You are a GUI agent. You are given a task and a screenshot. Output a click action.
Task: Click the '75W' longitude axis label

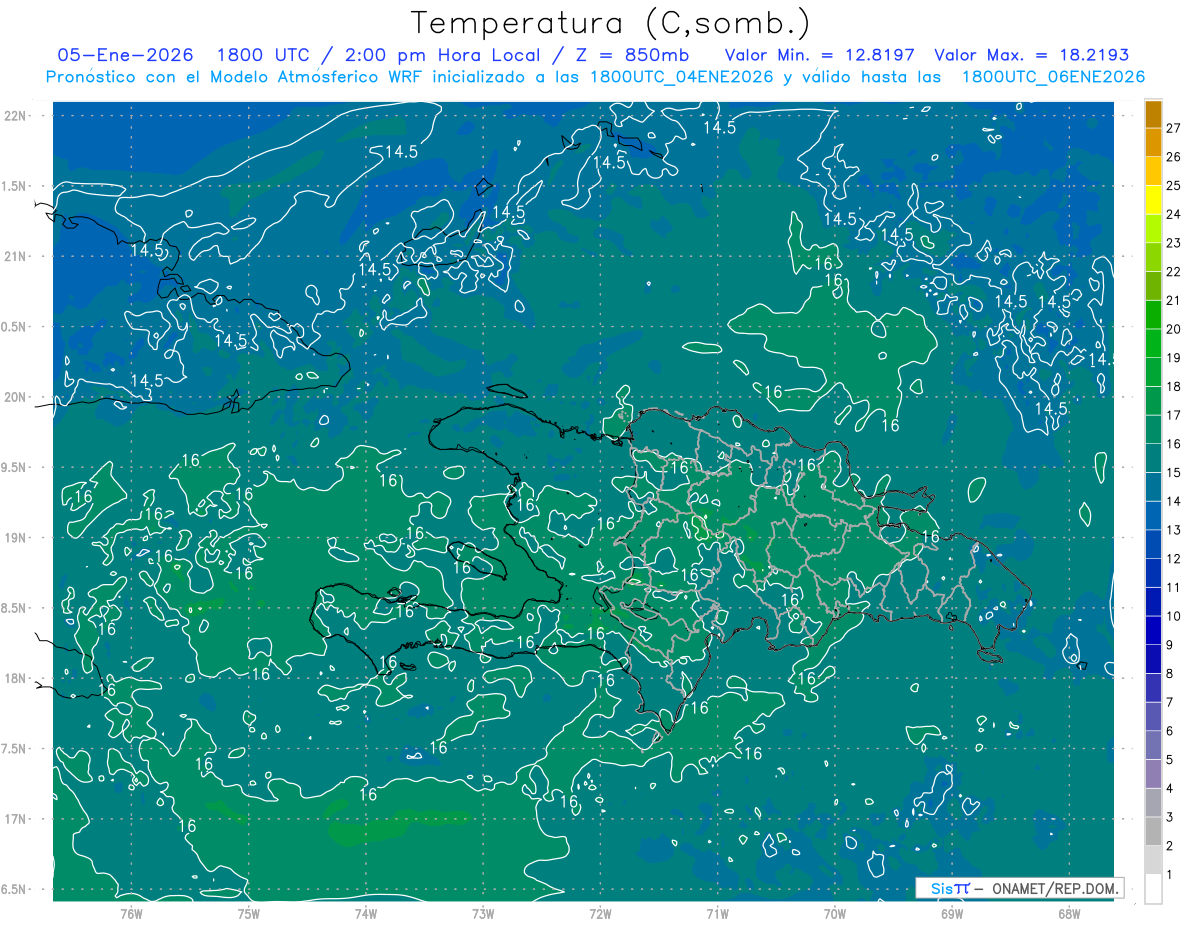point(248,913)
